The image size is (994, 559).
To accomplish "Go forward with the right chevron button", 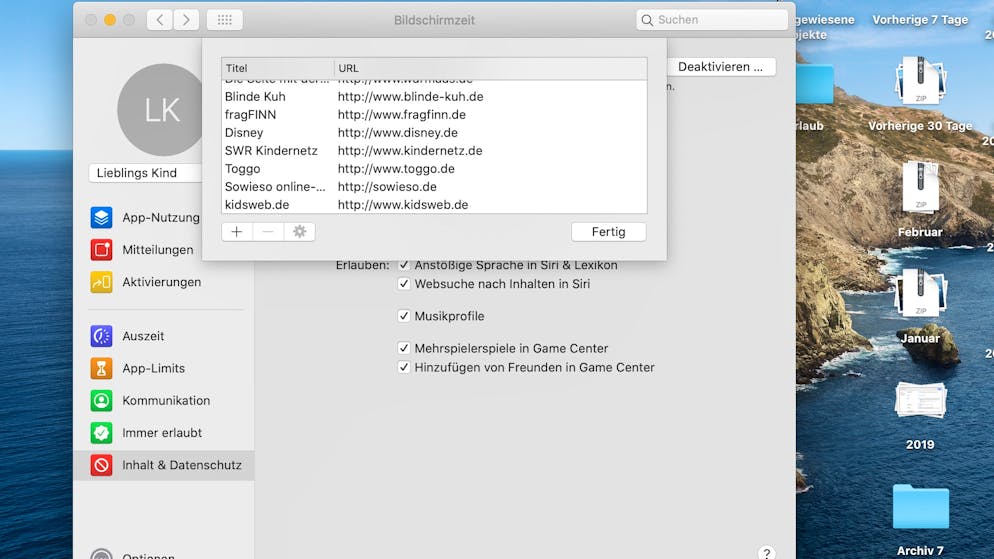I will pyautogui.click(x=186, y=20).
